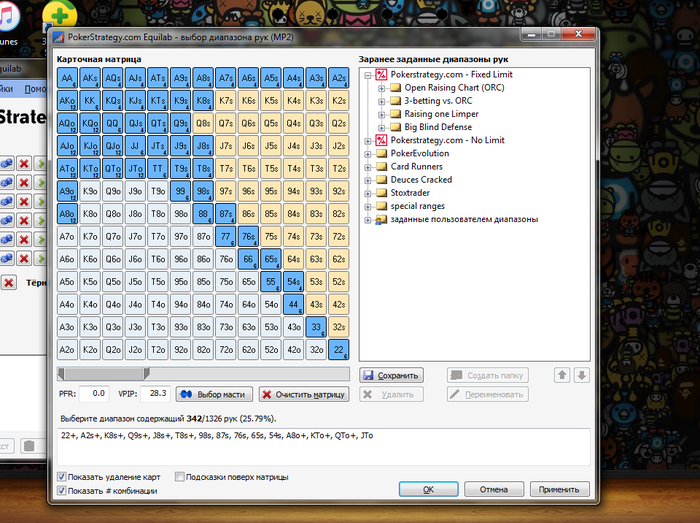Click into the hand range text box
Viewport: 700px width, 523px height.
pos(324,447)
